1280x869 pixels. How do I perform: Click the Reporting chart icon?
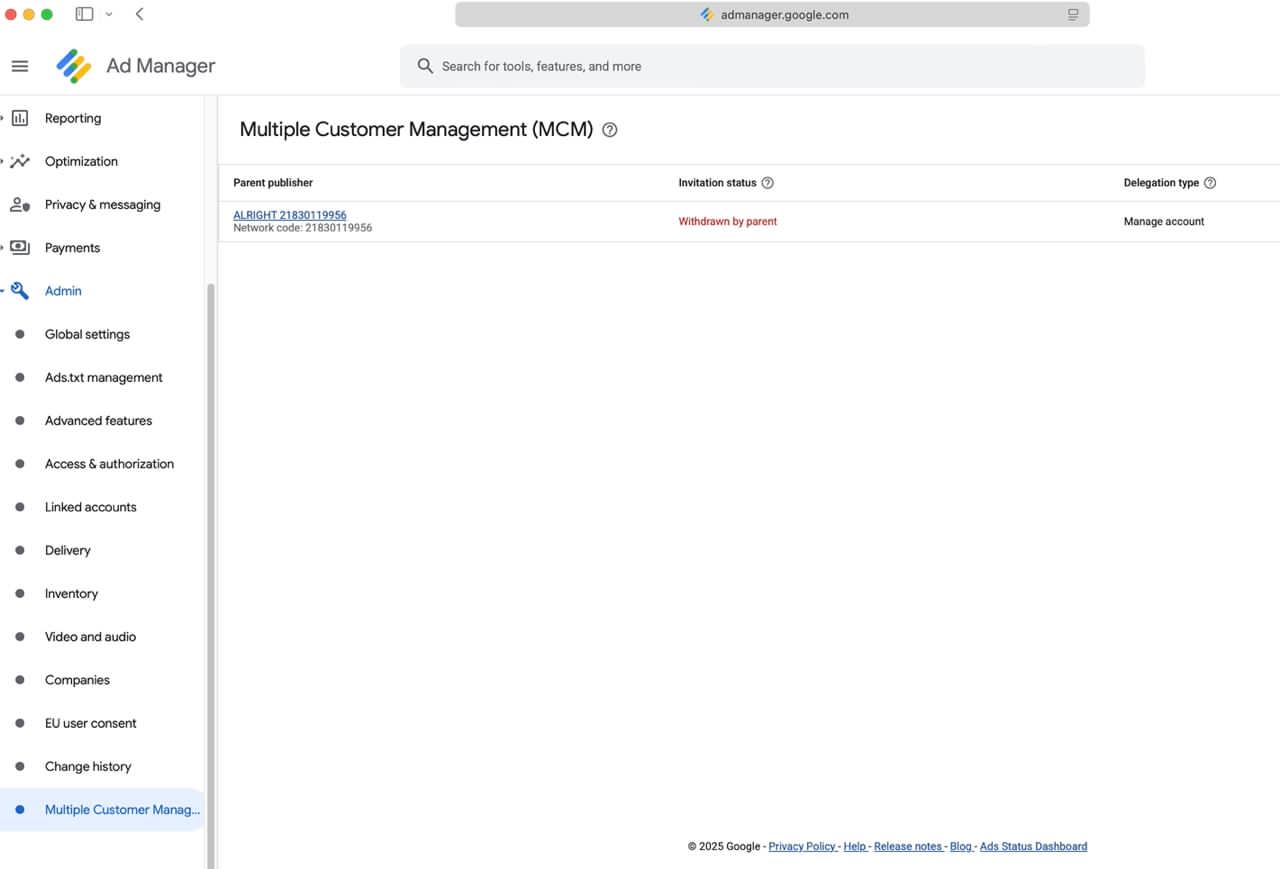pos(19,118)
